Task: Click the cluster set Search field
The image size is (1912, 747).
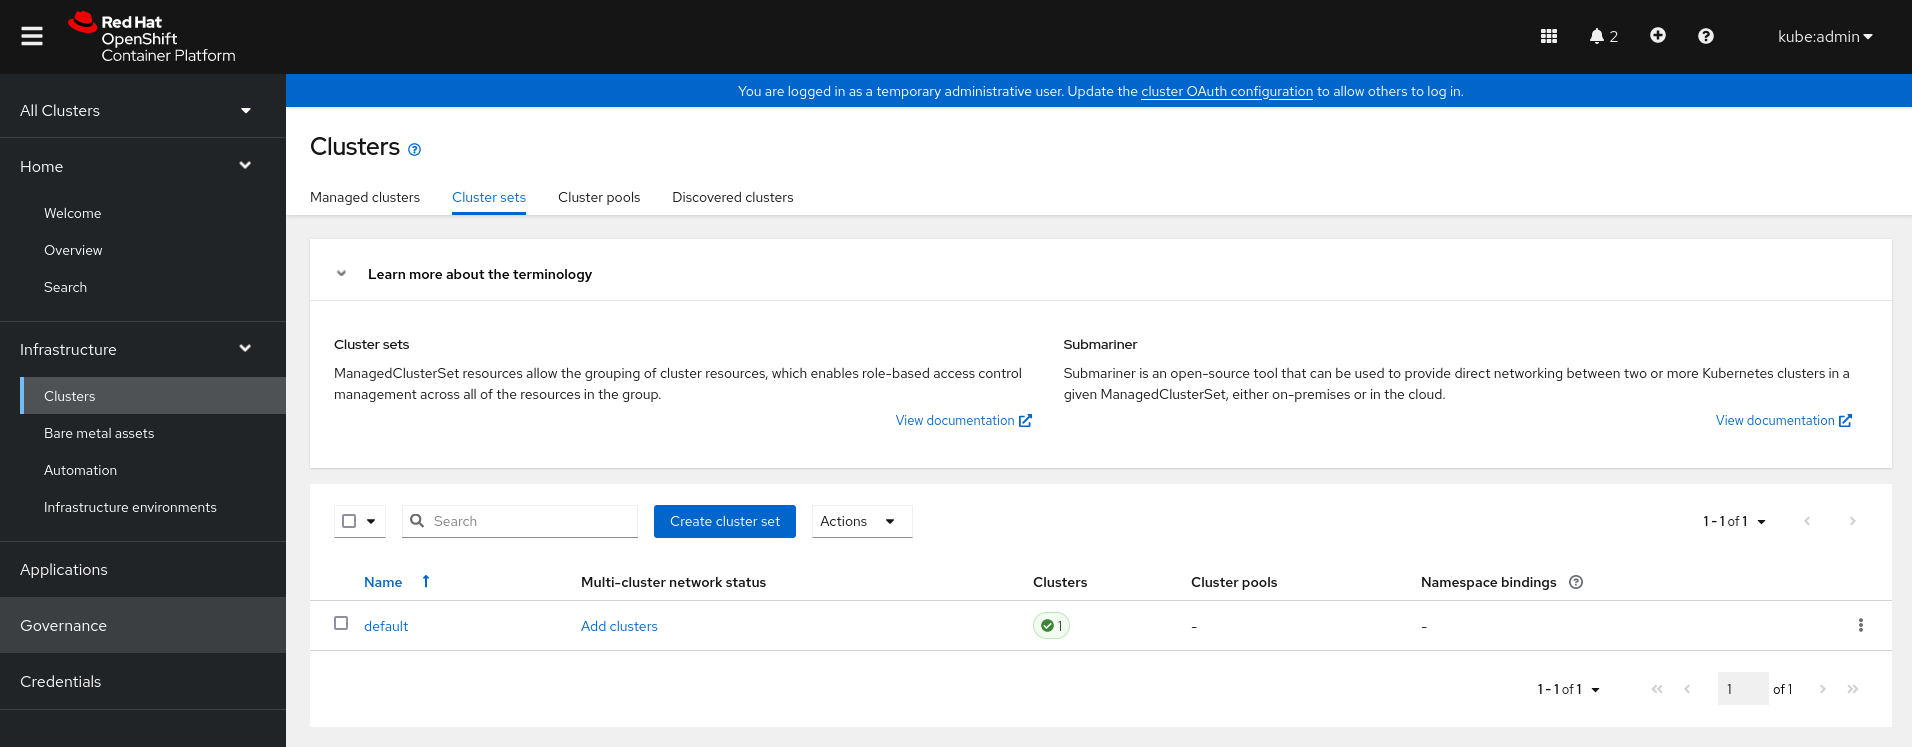Action: coord(530,521)
